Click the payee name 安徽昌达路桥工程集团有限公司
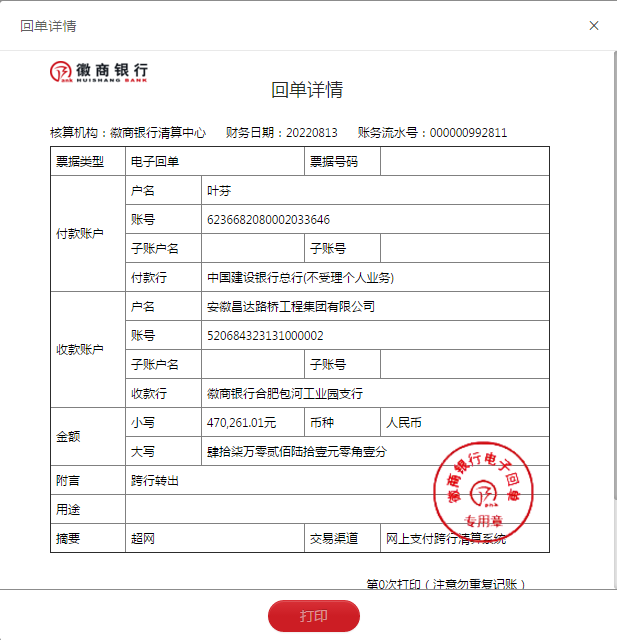Image resolution: width=617 pixels, height=640 pixels. pos(290,307)
